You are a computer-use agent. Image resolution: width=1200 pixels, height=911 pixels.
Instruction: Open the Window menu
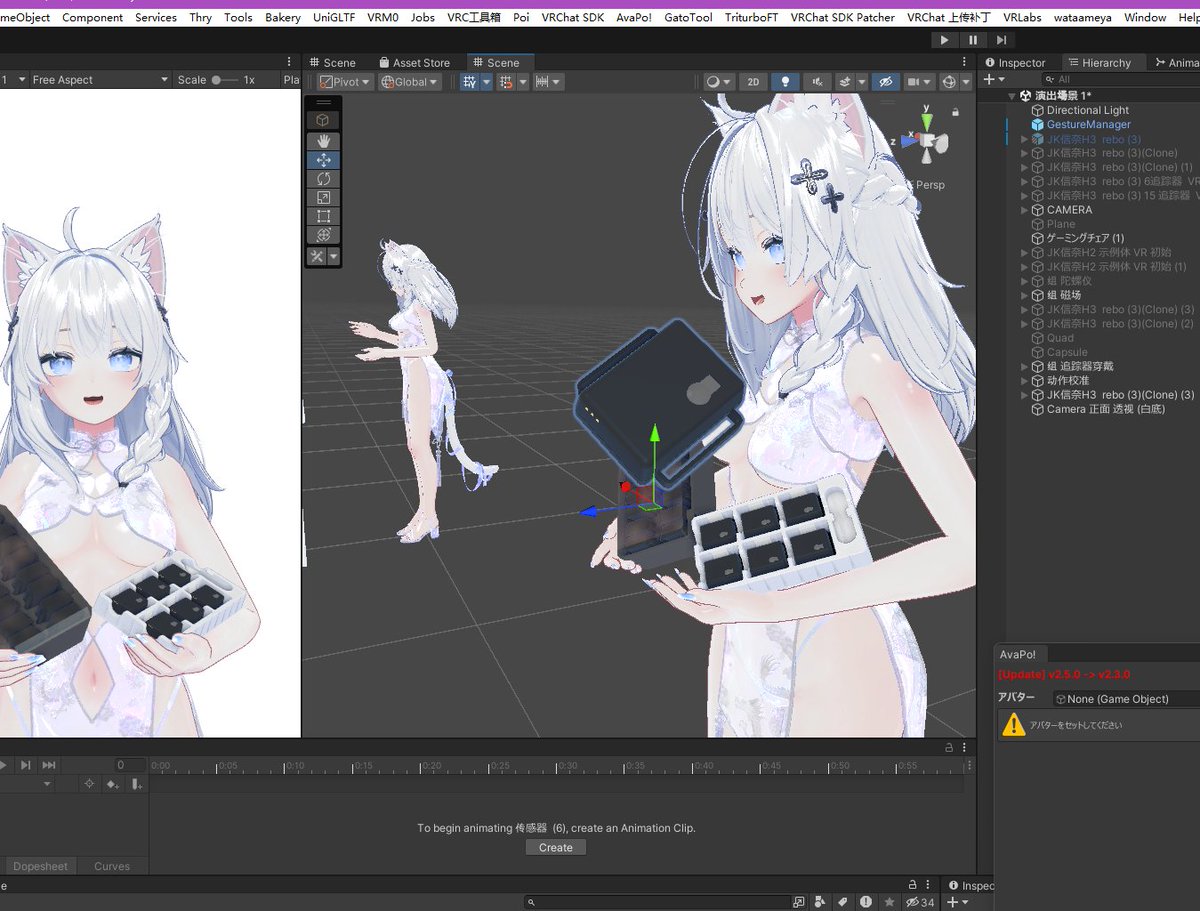1145,17
